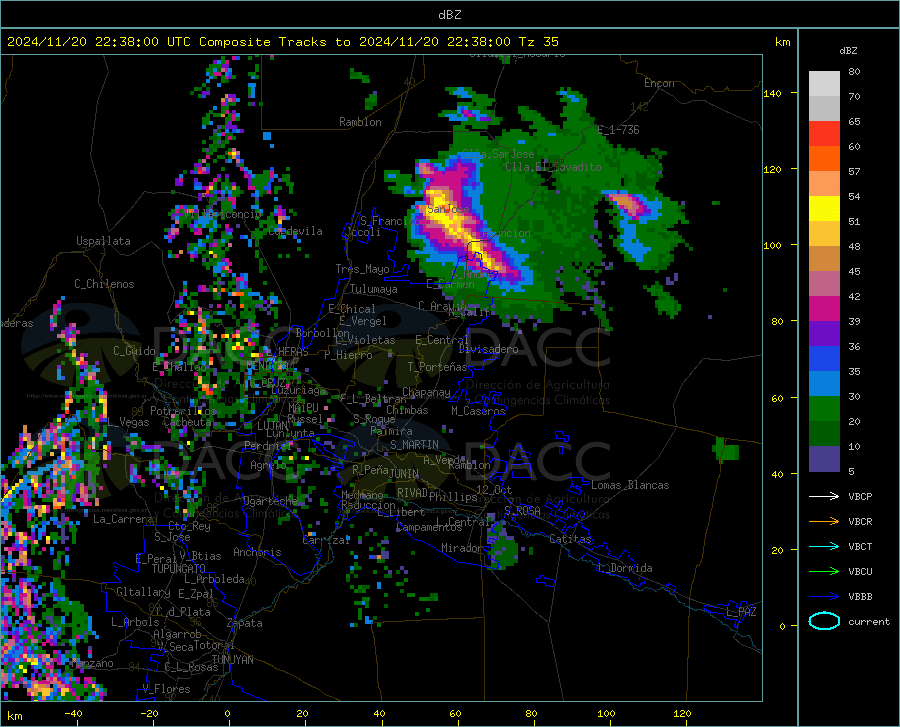This screenshot has width=900, height=727.
Task: Pick the gold swatch between 51 and 48
Action: click(824, 234)
